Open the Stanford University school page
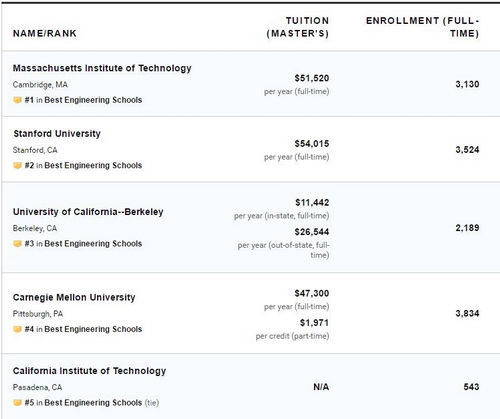The image size is (500, 419). click(57, 134)
